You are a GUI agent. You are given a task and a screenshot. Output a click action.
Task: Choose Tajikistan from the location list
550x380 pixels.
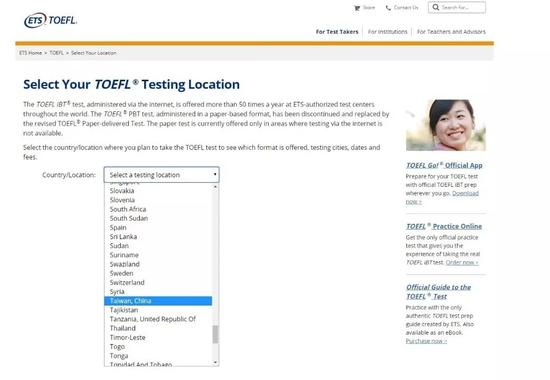(158, 310)
